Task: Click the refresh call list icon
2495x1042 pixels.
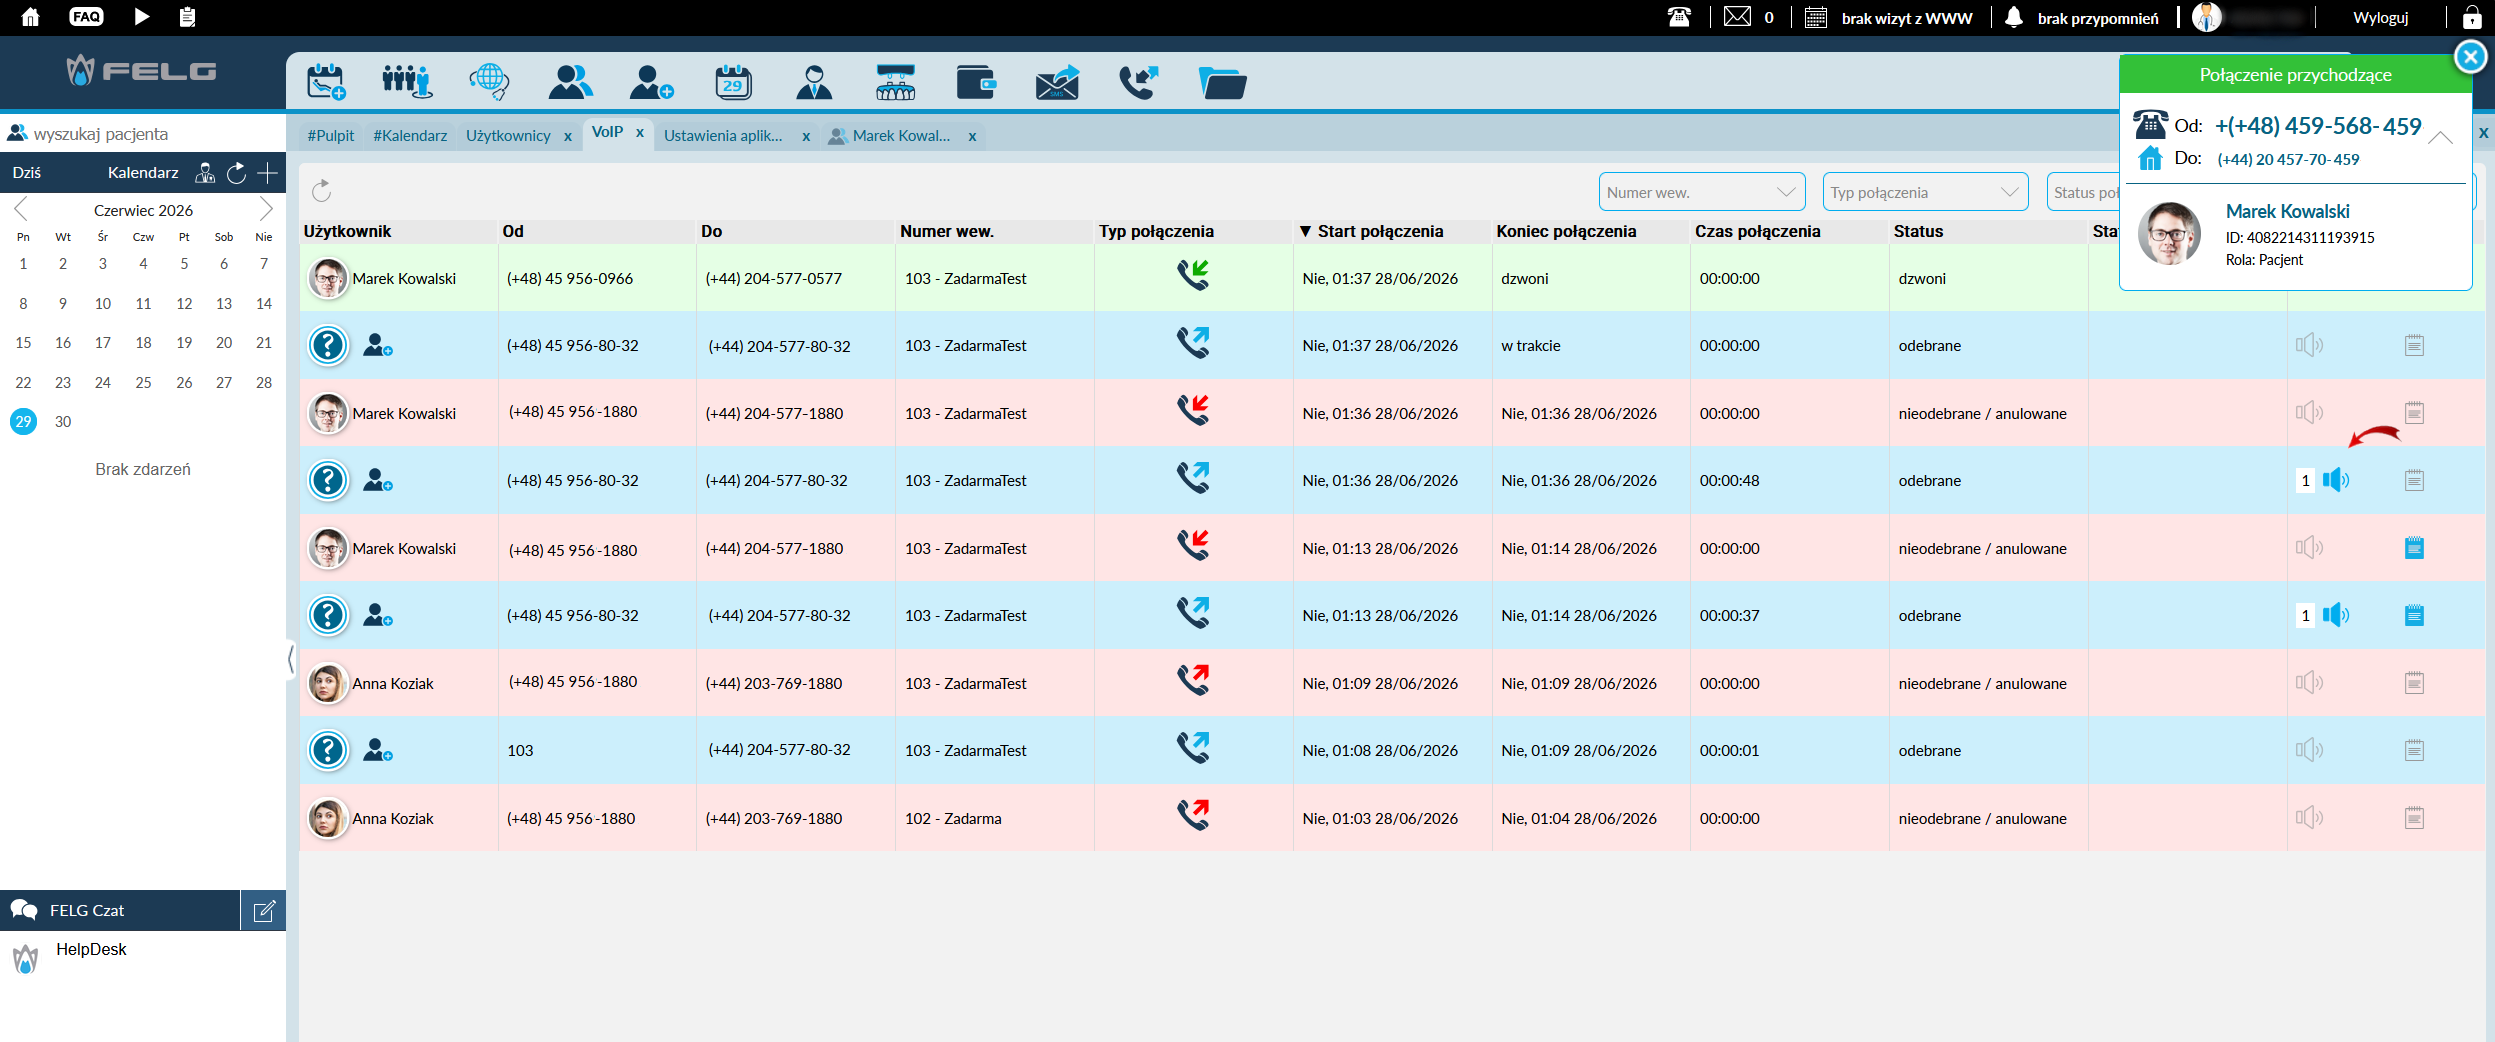Action: click(321, 191)
